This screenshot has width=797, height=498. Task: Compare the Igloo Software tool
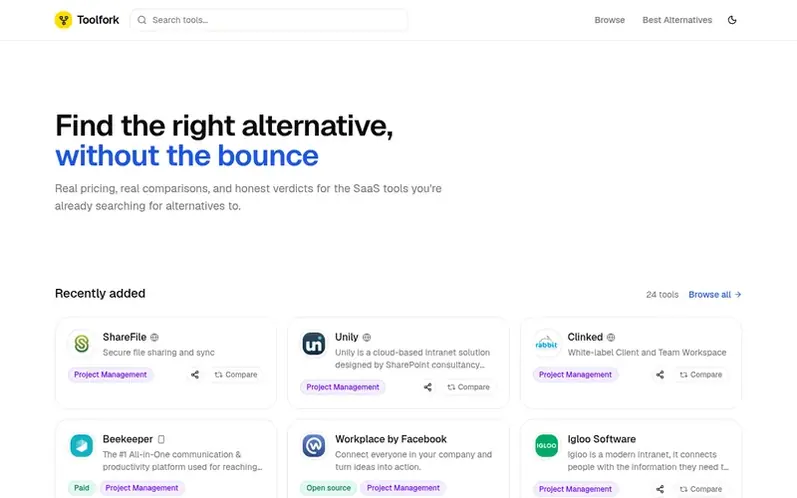point(701,489)
